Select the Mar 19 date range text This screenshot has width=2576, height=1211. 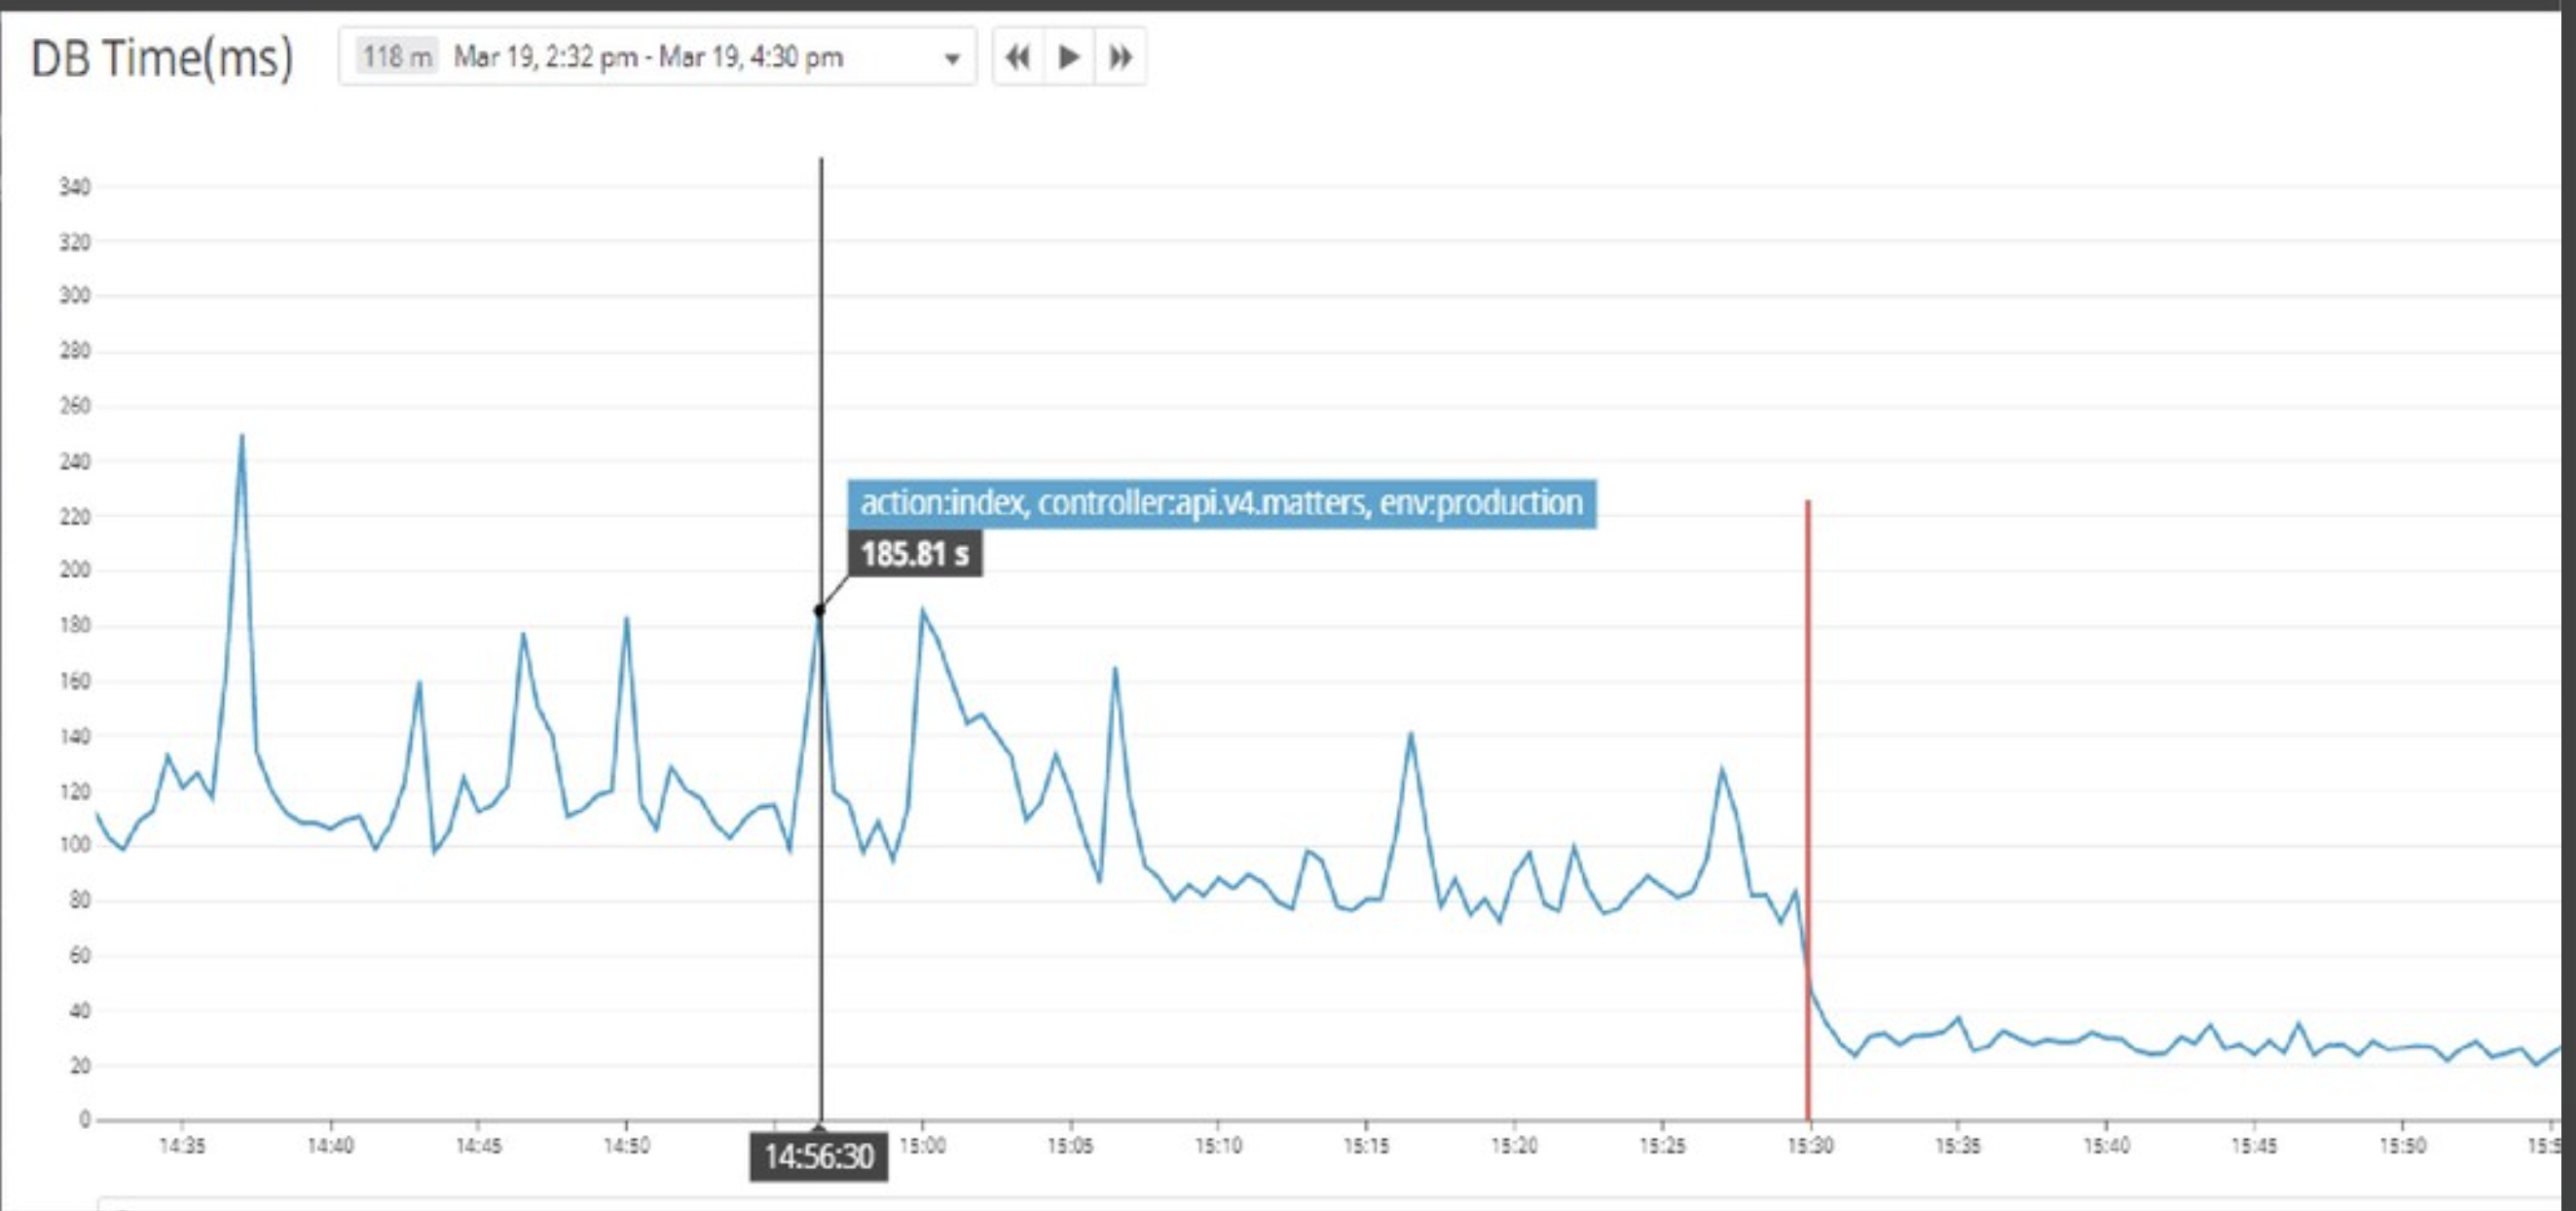point(649,57)
